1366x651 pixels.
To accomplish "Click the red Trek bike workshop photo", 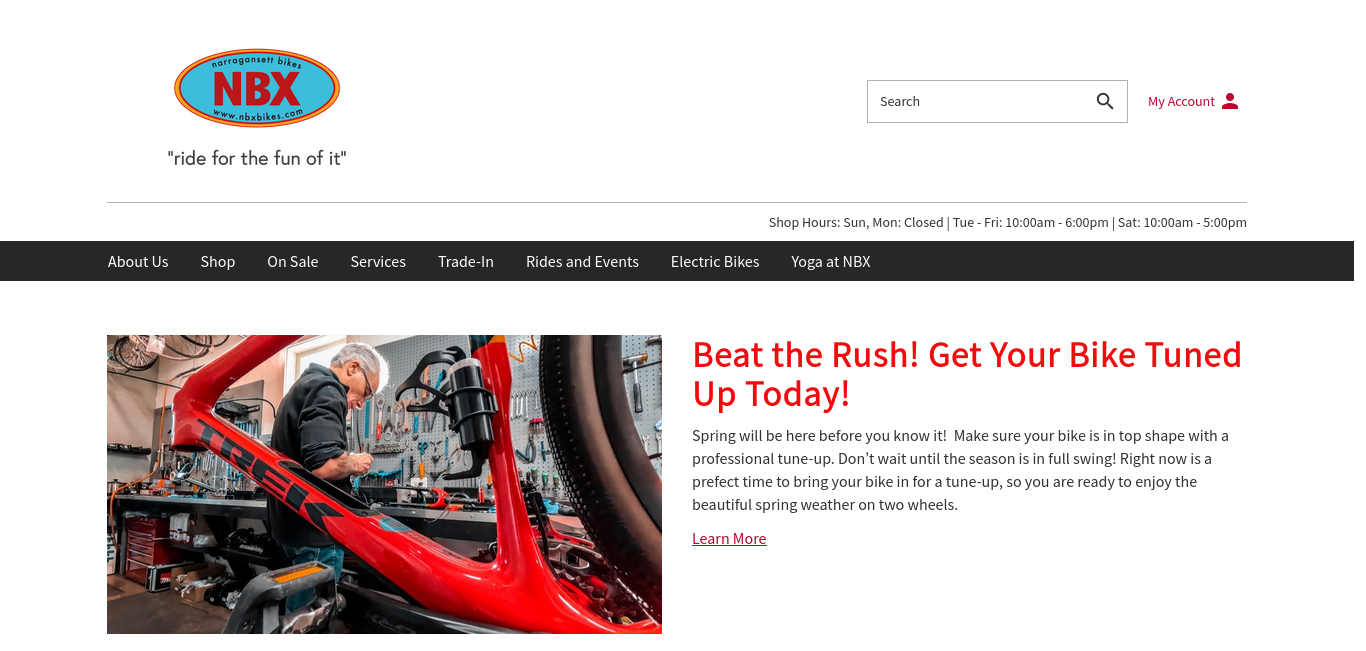I will tap(384, 484).
